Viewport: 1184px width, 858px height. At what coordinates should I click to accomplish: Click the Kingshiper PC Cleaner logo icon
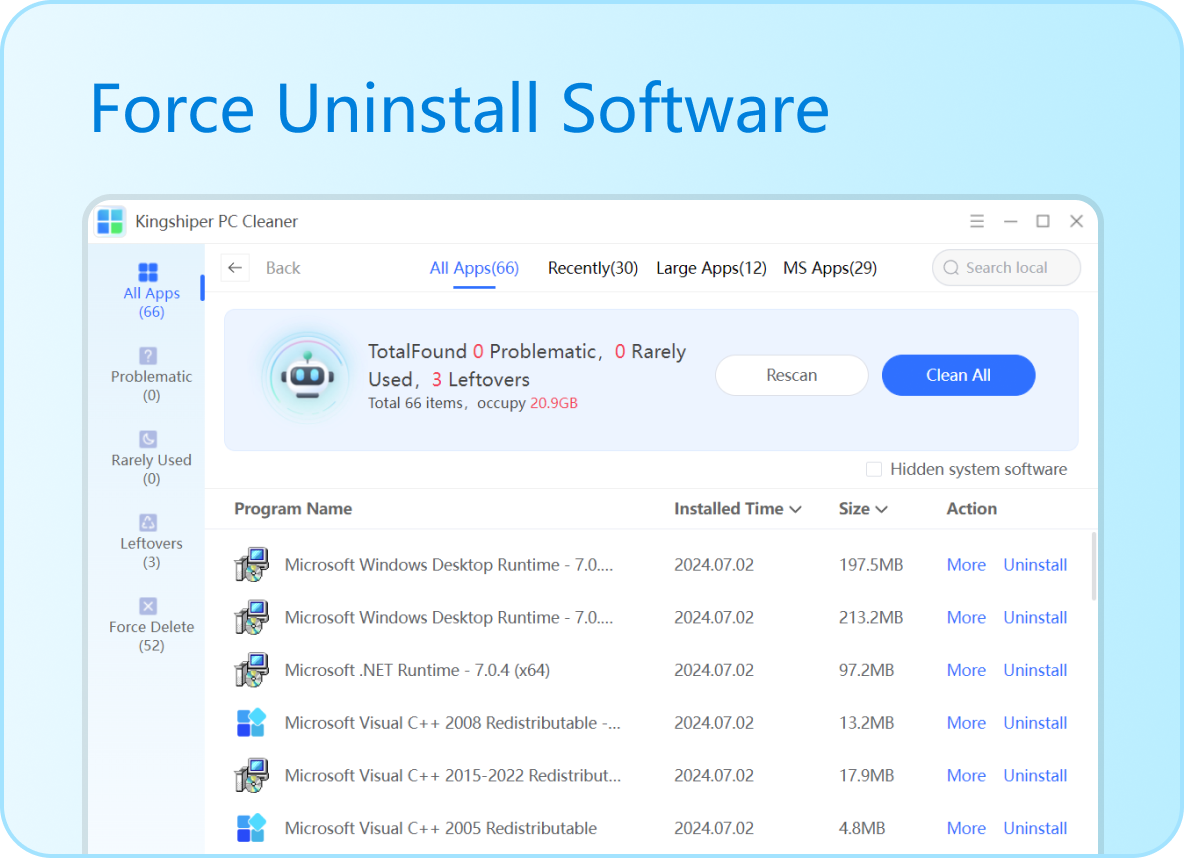coord(110,221)
